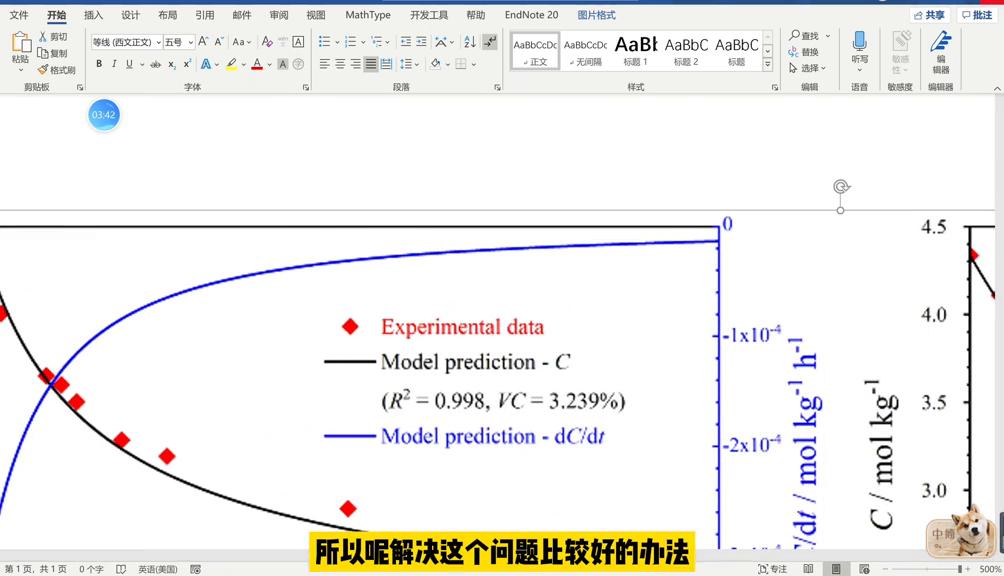Open the font size dropdown showing 五号
The height and width of the screenshot is (576, 1004).
coord(177,42)
